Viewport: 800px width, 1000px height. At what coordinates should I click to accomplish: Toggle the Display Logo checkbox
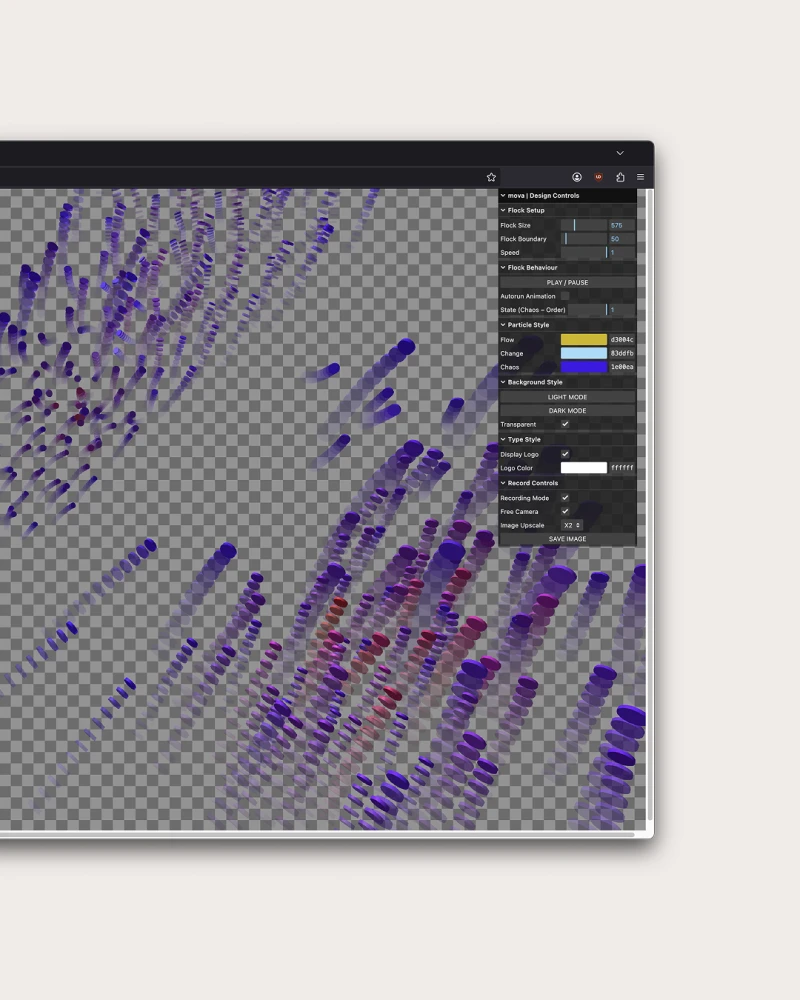click(x=565, y=454)
